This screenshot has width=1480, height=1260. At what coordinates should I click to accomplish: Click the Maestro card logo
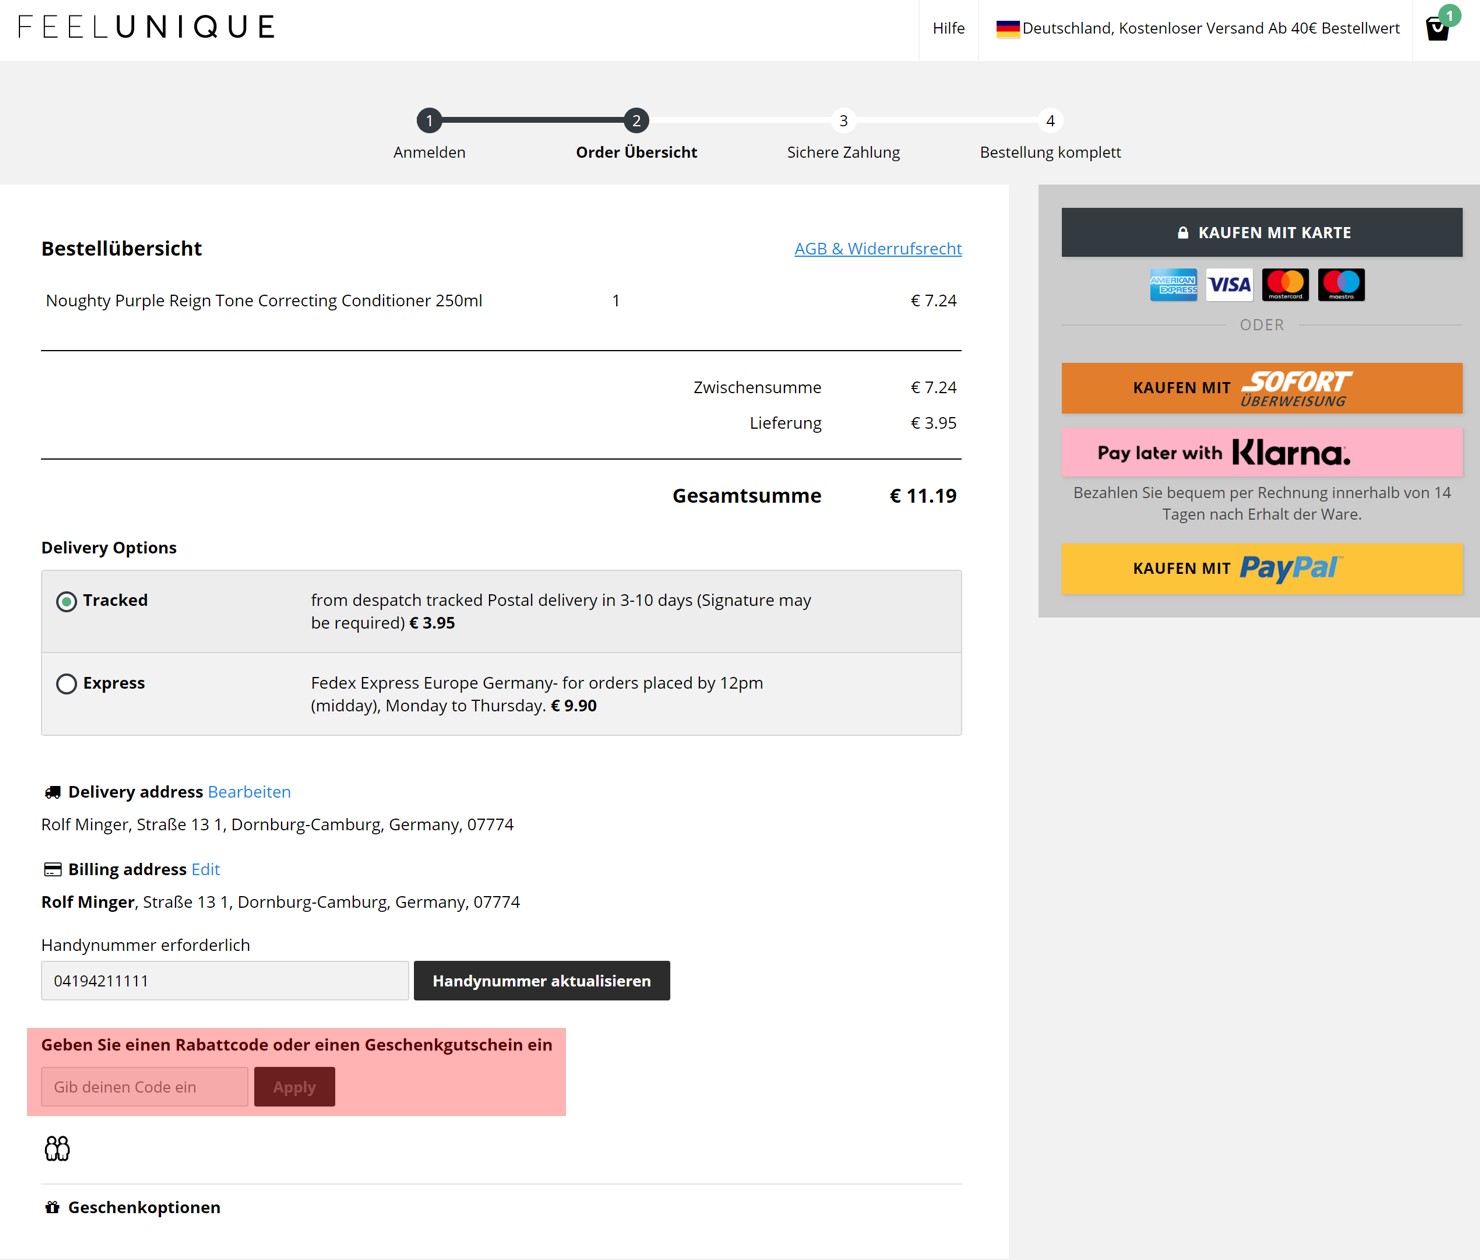click(x=1341, y=285)
